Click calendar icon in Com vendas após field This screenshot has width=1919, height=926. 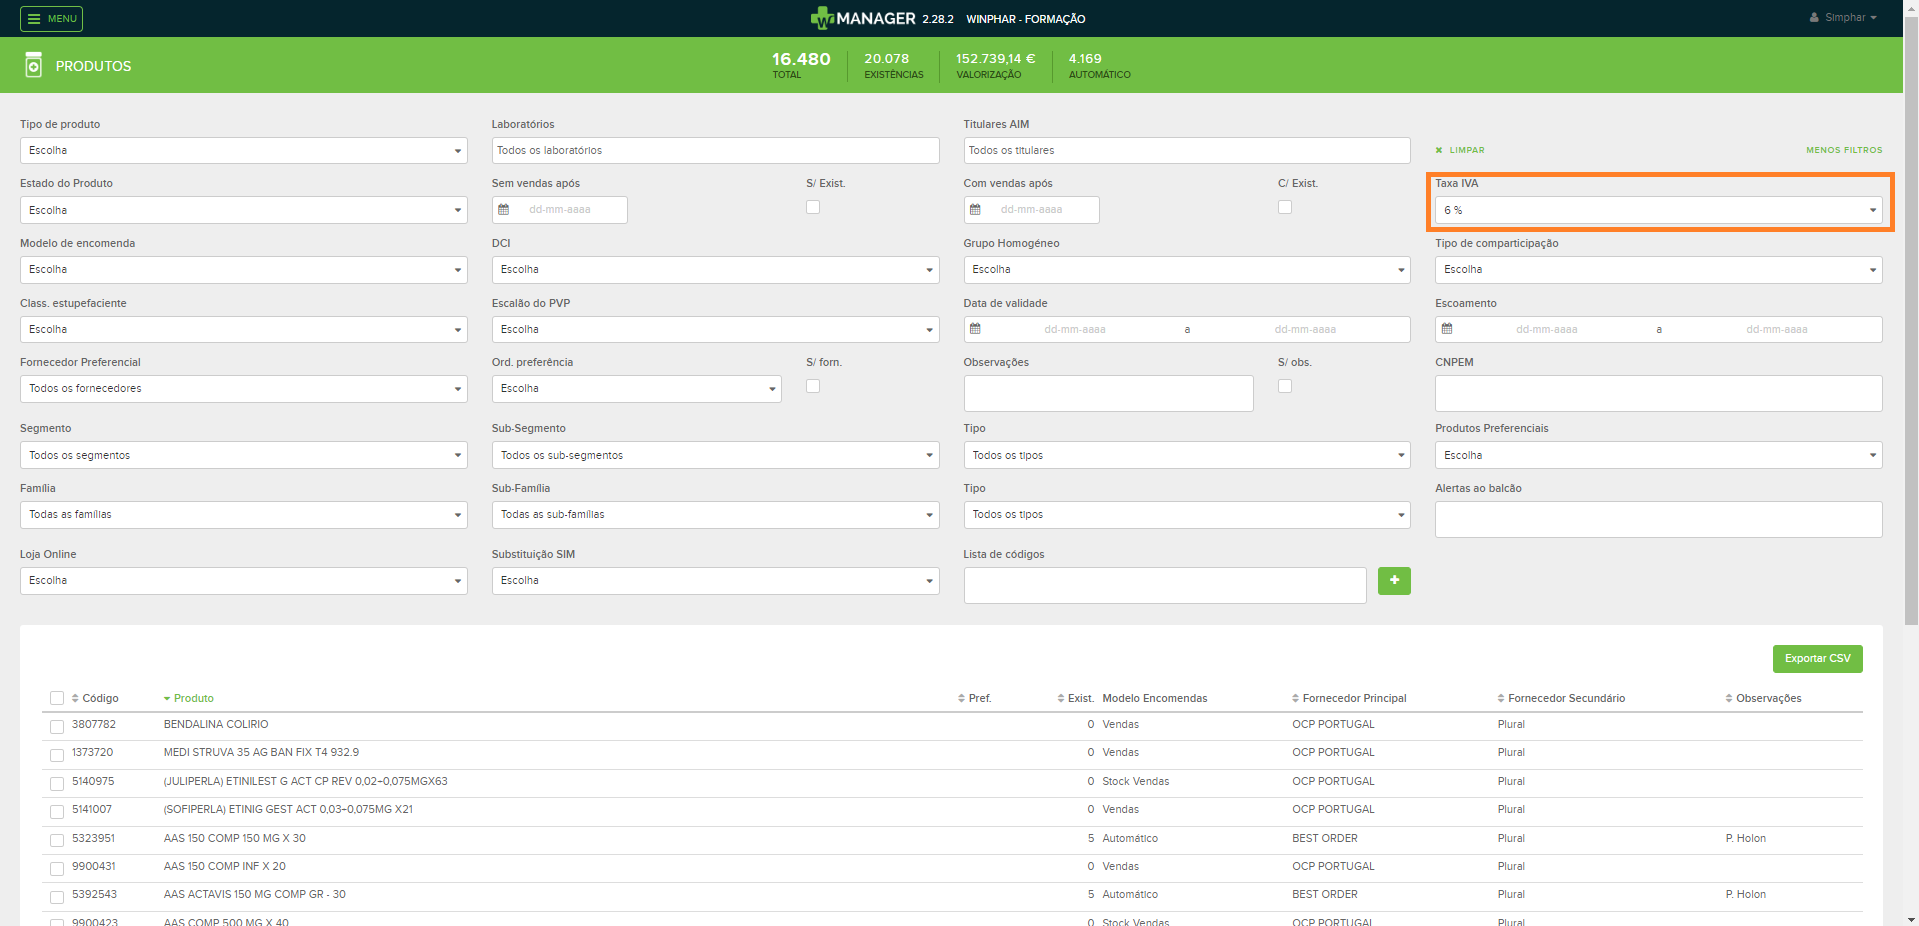point(975,210)
